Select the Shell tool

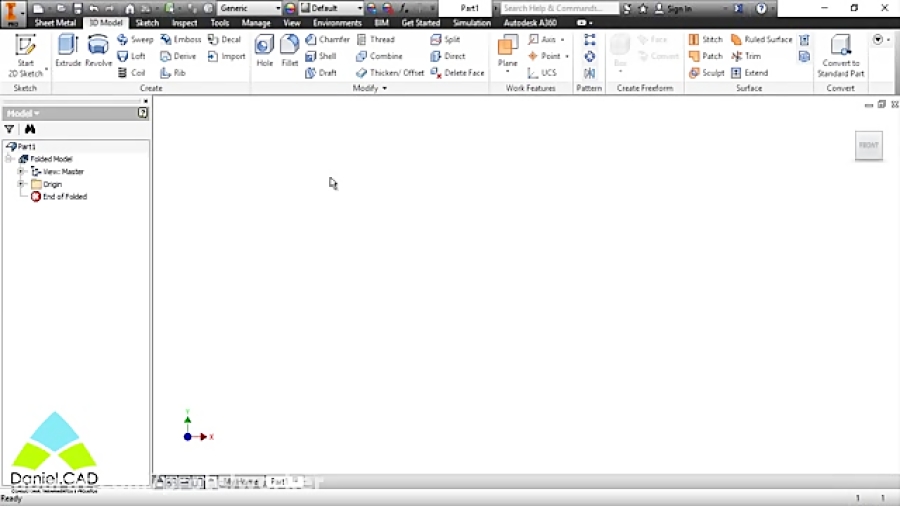(321, 56)
